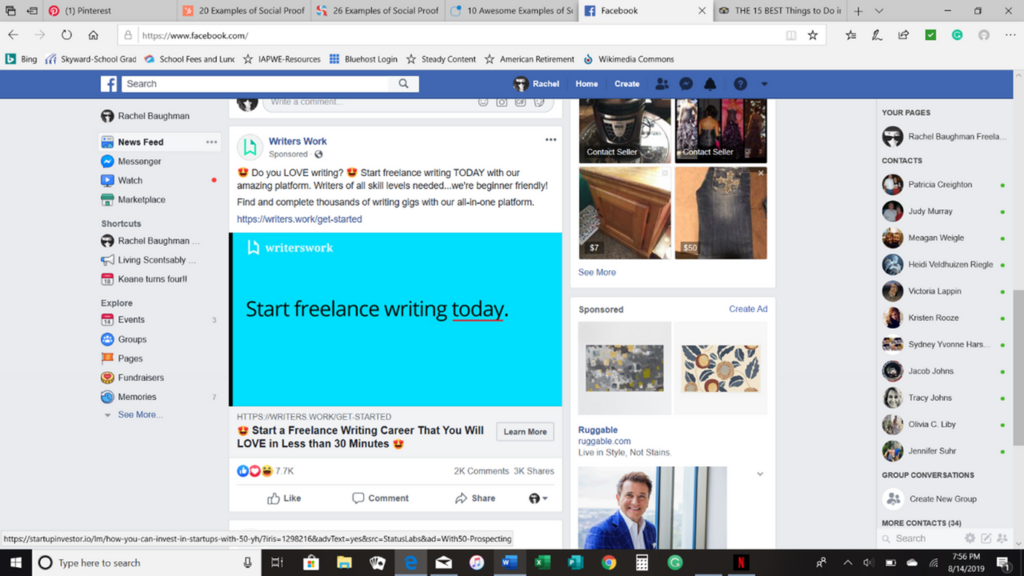Screen dimensions: 1024x576
Task: Click the search magnifier button
Action: [404, 84]
